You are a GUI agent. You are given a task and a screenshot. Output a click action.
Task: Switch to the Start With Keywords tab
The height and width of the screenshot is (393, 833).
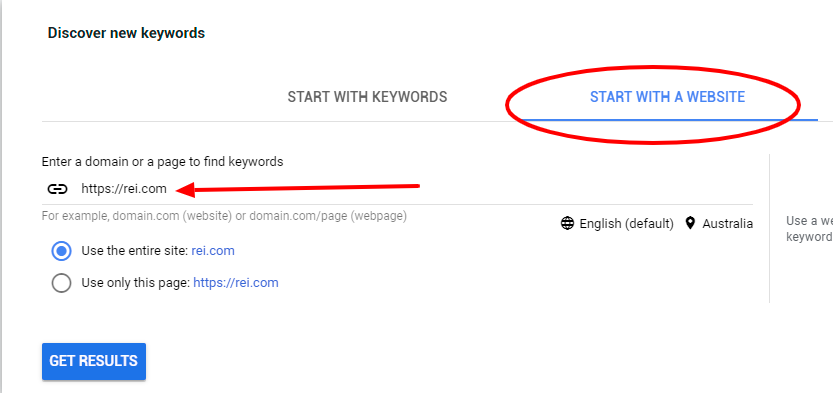(368, 97)
